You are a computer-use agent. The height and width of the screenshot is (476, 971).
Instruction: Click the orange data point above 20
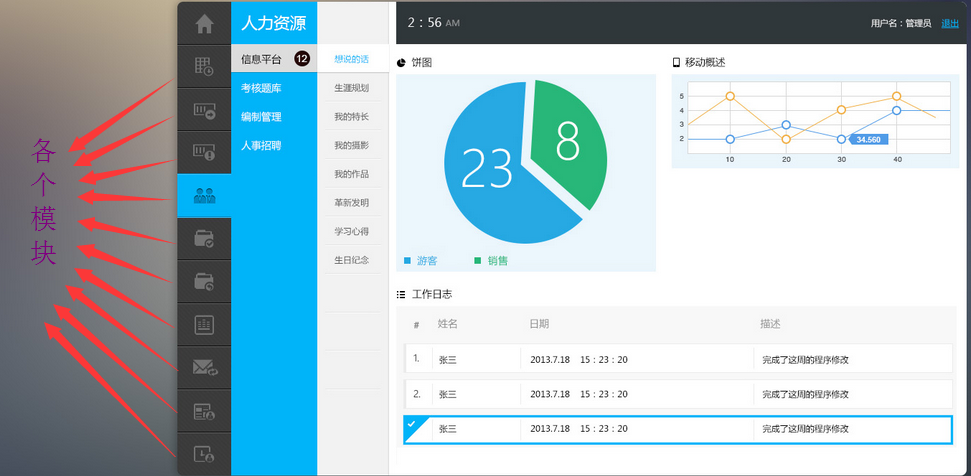pyautogui.click(x=786, y=139)
